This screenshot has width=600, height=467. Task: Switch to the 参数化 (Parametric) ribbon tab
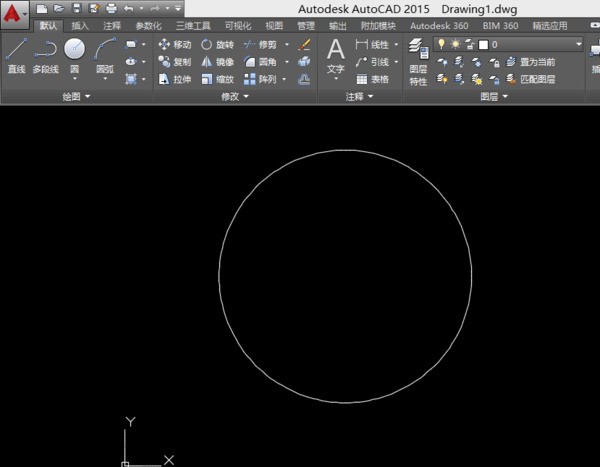tap(148, 26)
